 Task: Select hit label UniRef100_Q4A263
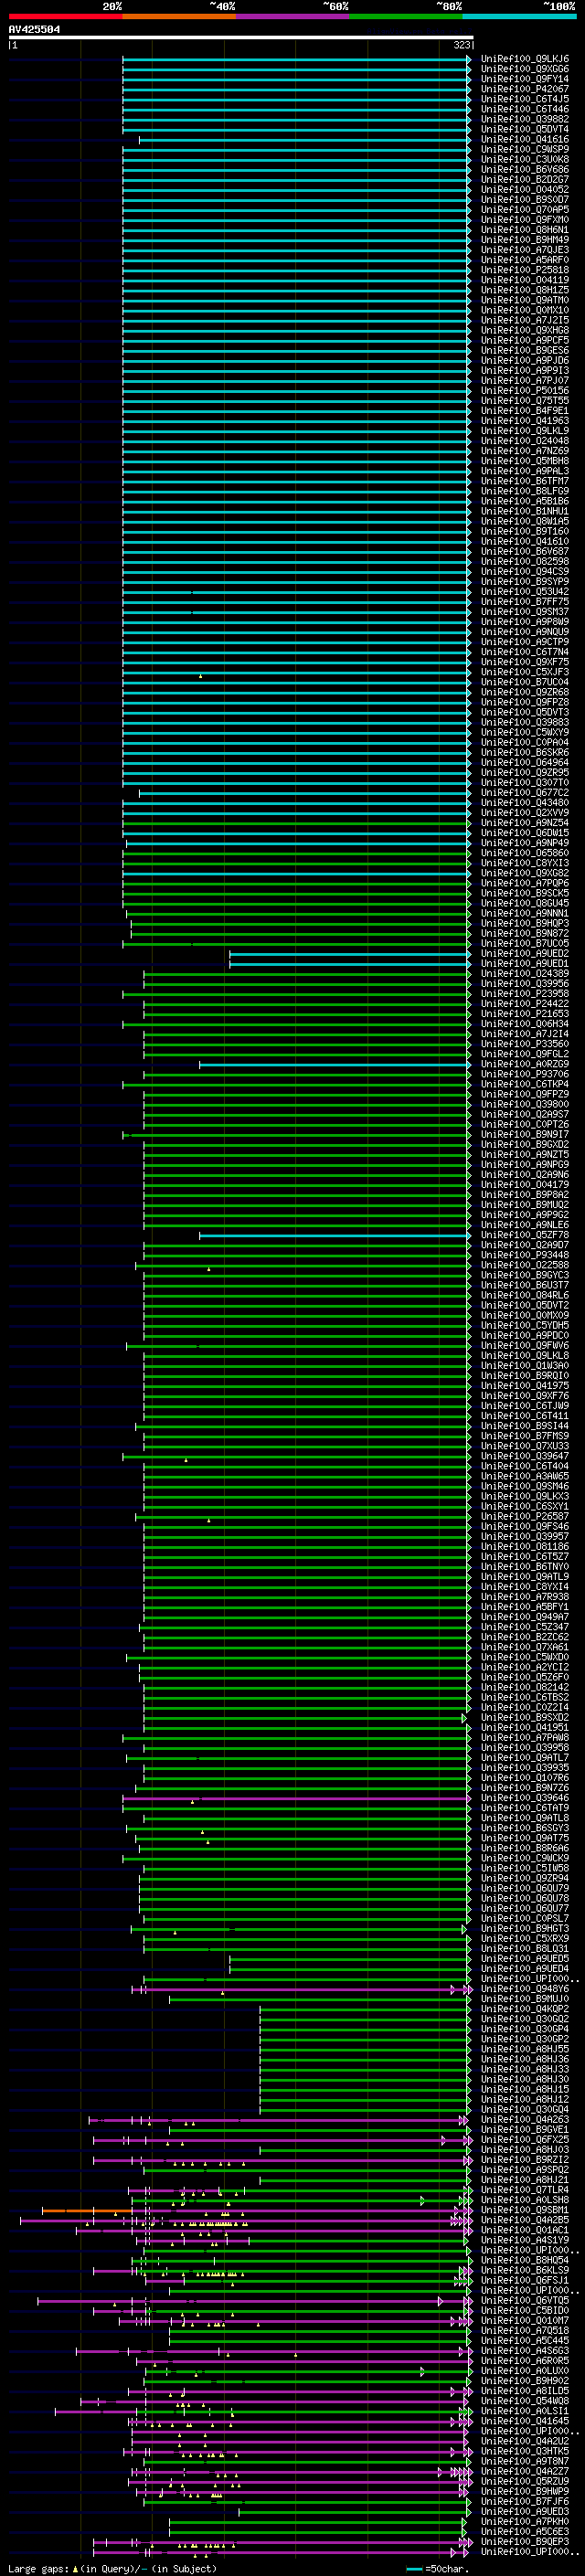click(x=525, y=2119)
